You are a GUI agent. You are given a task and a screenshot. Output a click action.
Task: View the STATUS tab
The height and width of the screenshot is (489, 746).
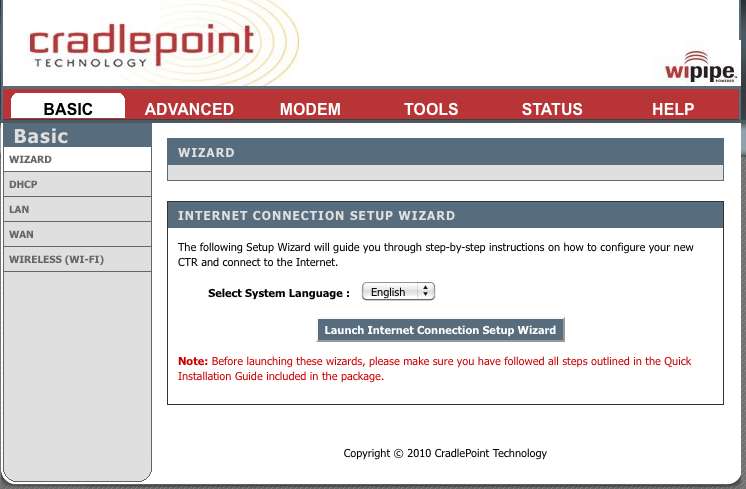(552, 109)
